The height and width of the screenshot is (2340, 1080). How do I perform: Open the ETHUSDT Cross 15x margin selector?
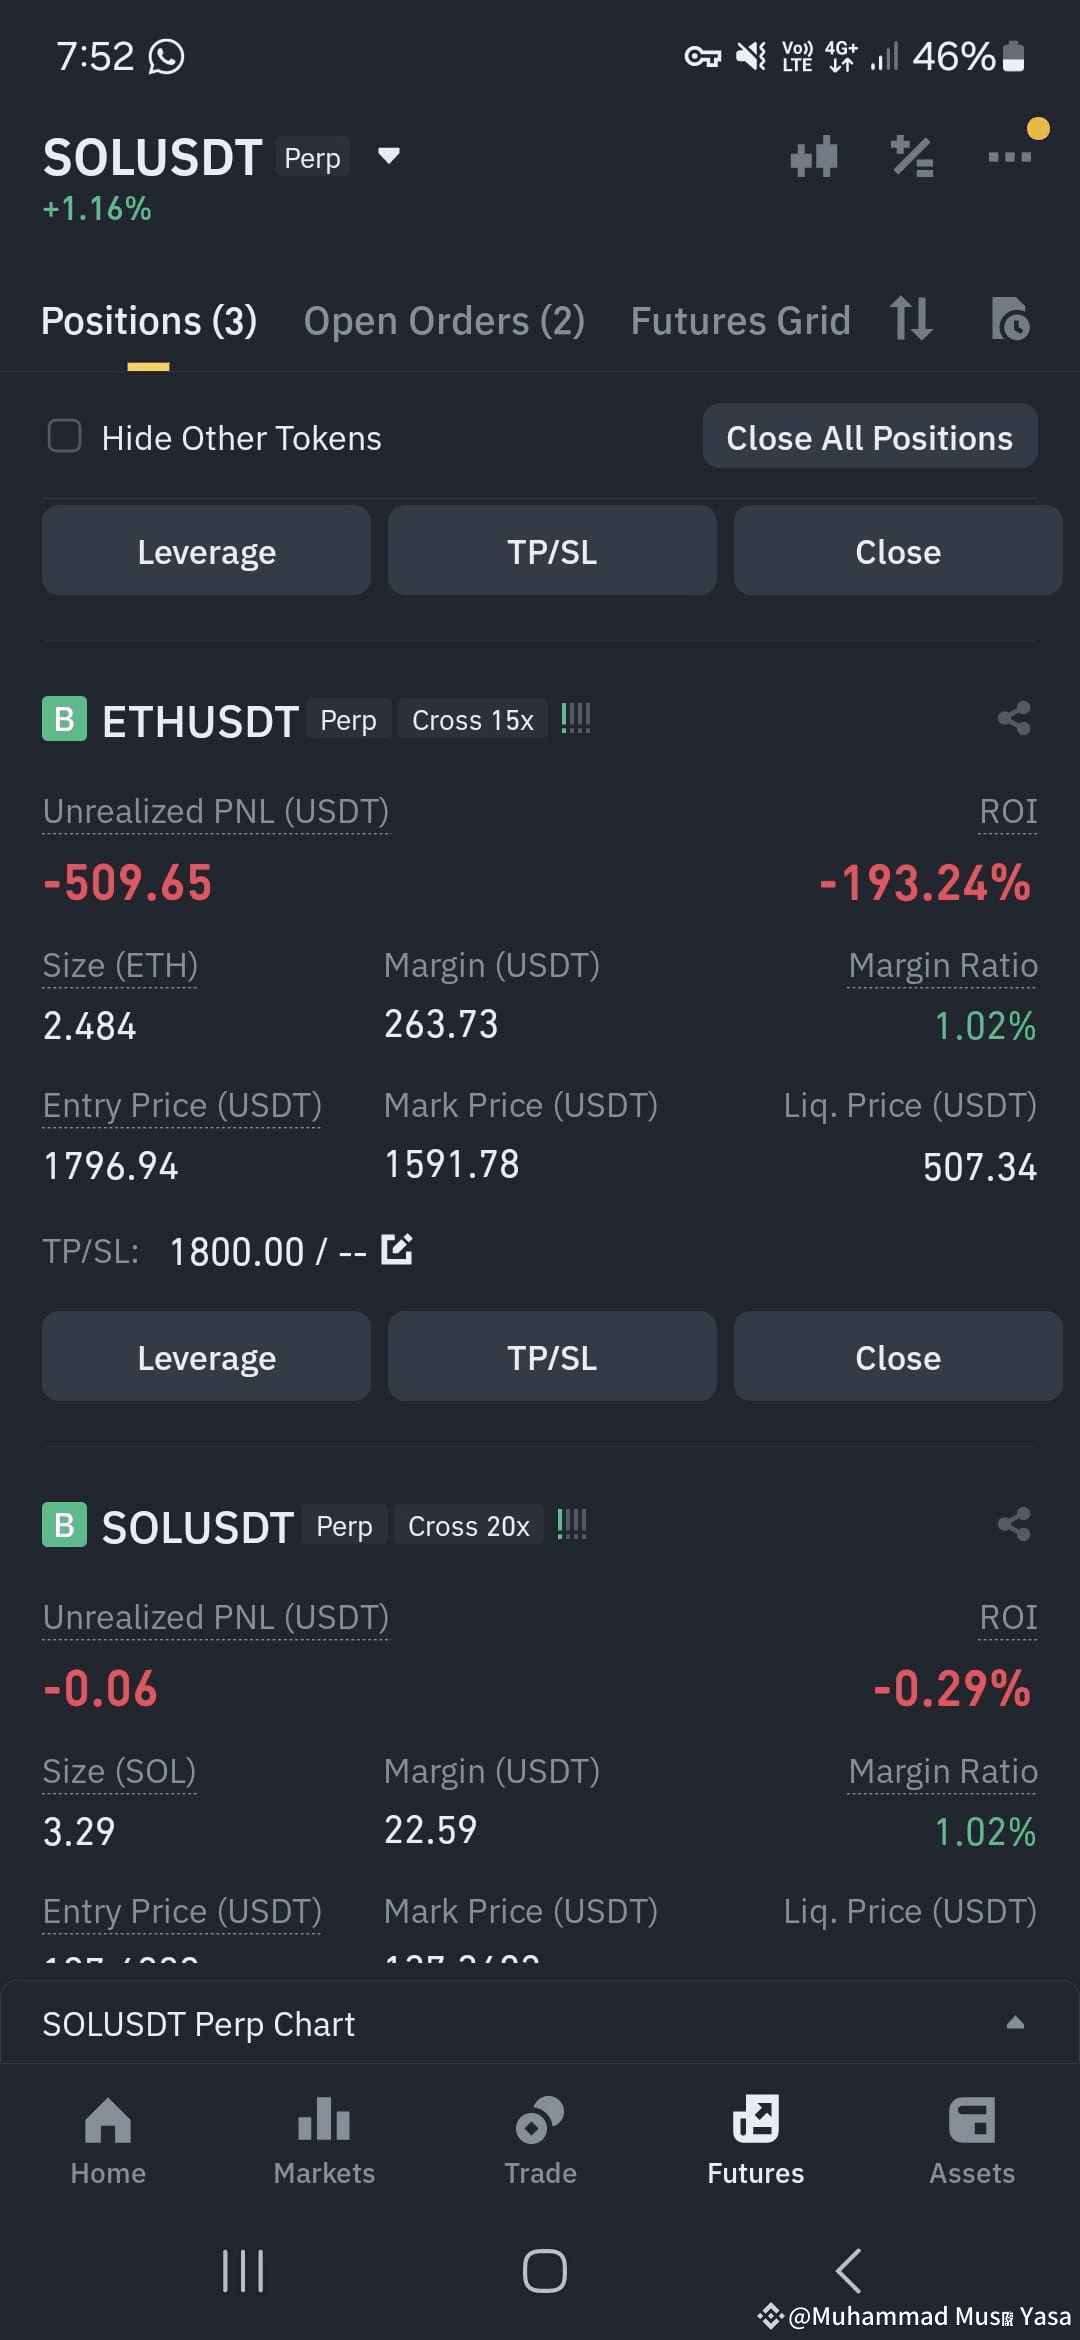473,720
